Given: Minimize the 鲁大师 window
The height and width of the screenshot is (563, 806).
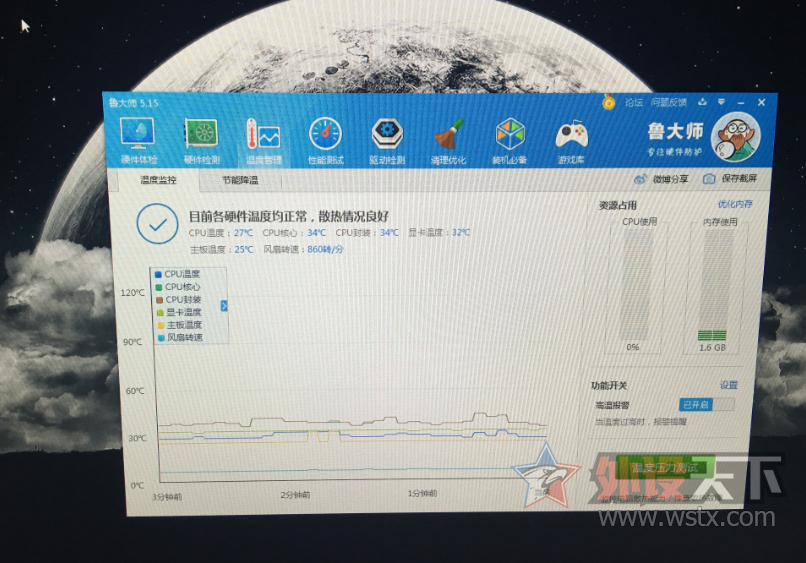Looking at the screenshot, I should click(741, 103).
